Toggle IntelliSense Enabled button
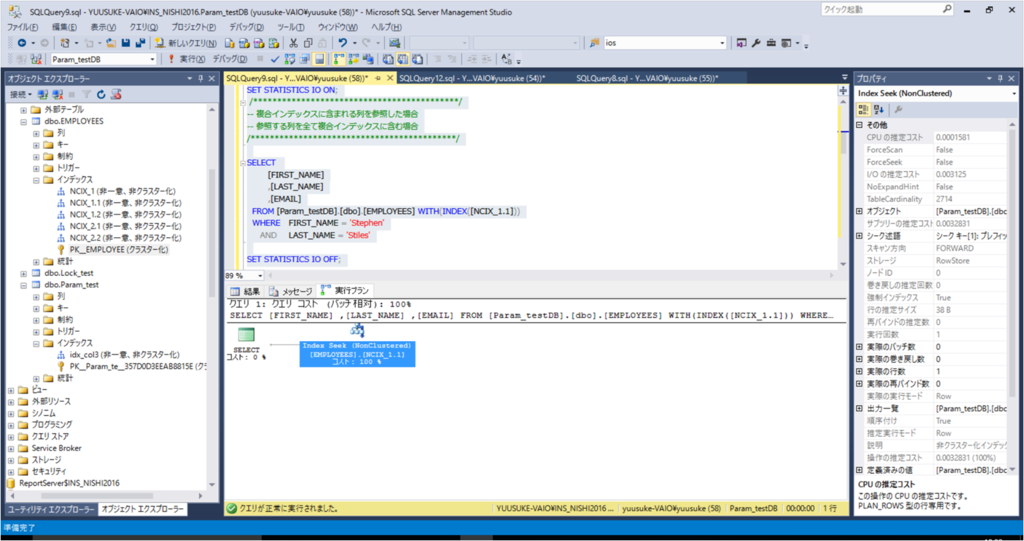Viewport: 1024px width, 541px height. point(319,59)
